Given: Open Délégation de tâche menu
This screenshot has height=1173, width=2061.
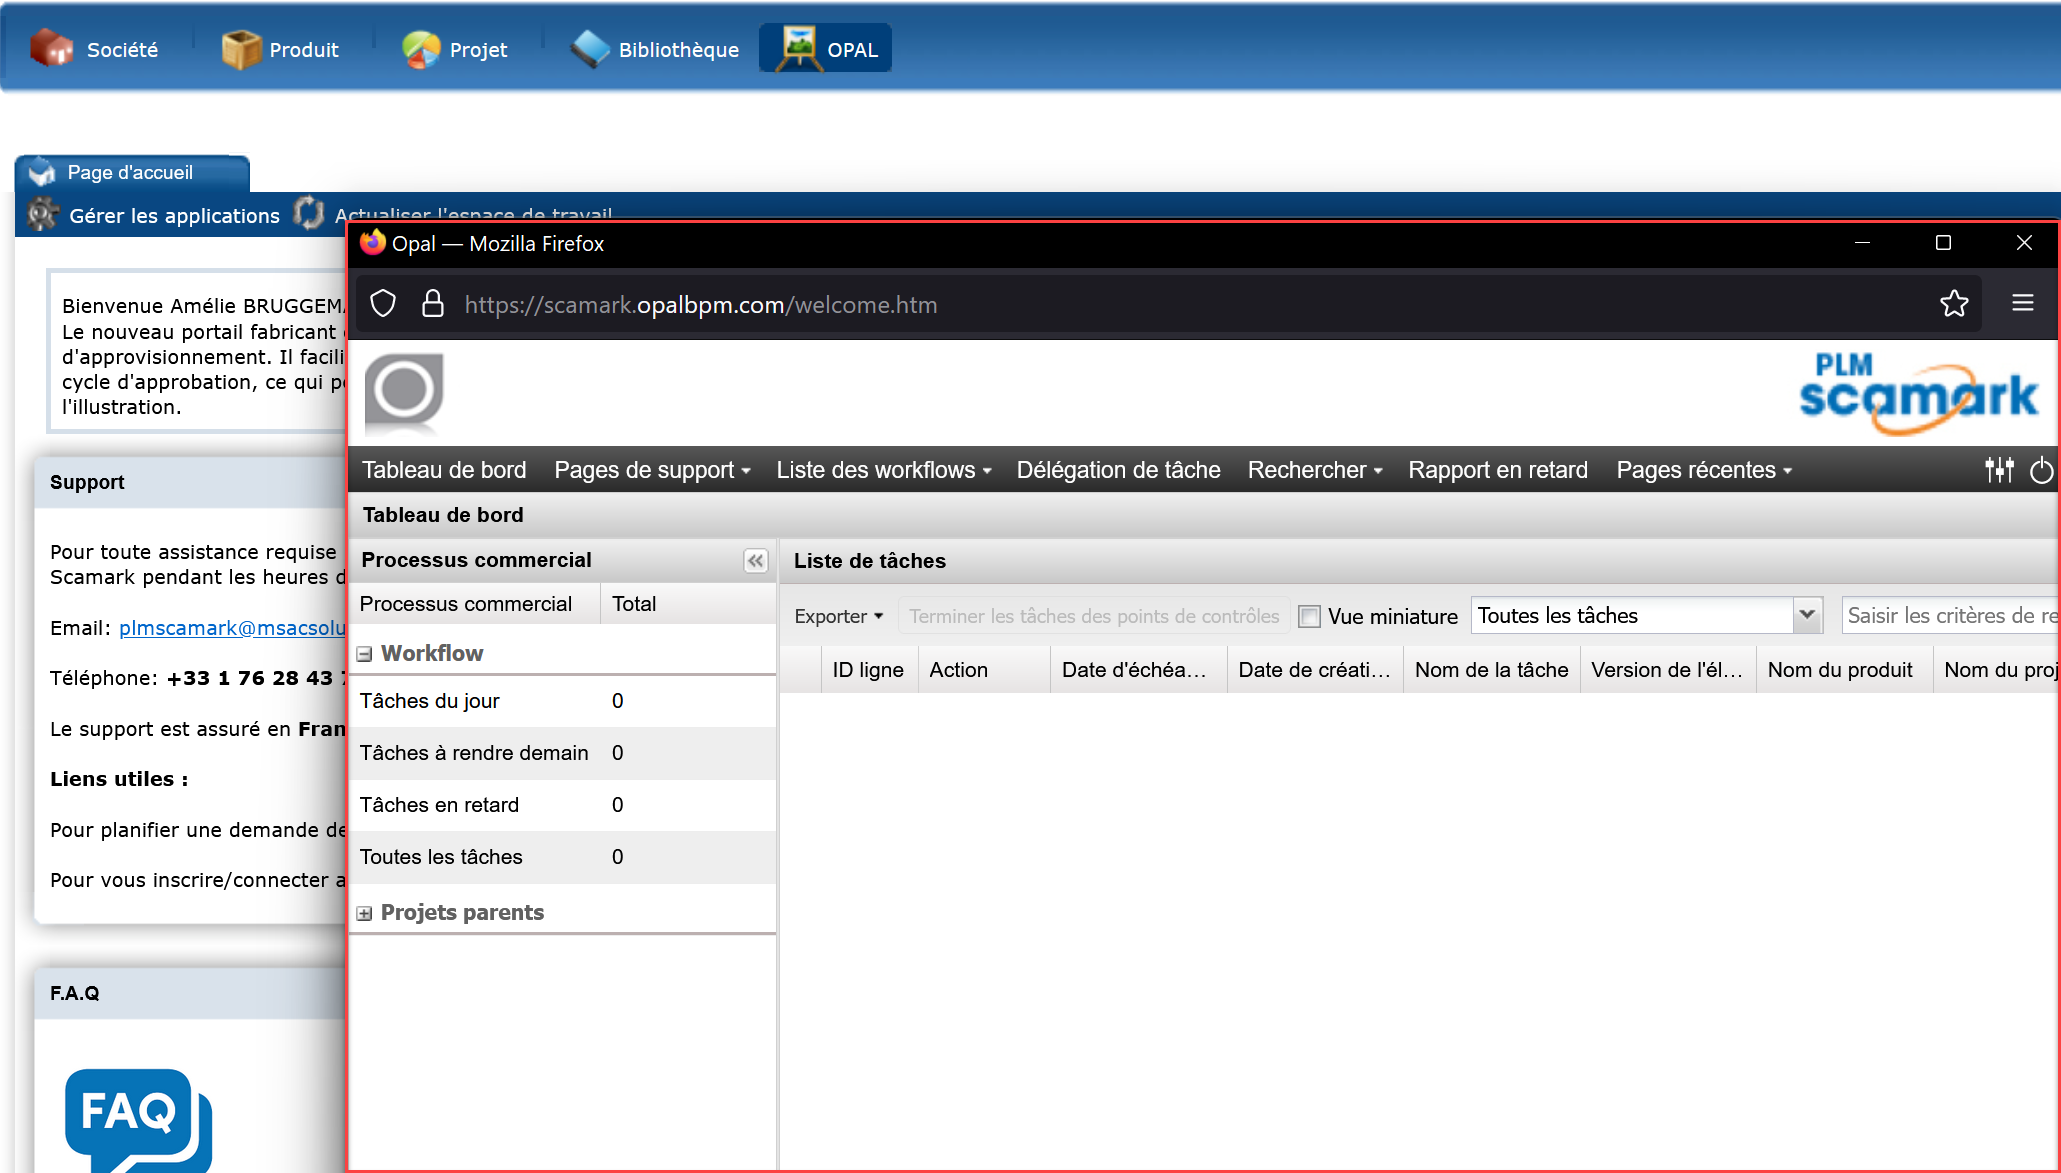Looking at the screenshot, I should pyautogui.click(x=1118, y=470).
